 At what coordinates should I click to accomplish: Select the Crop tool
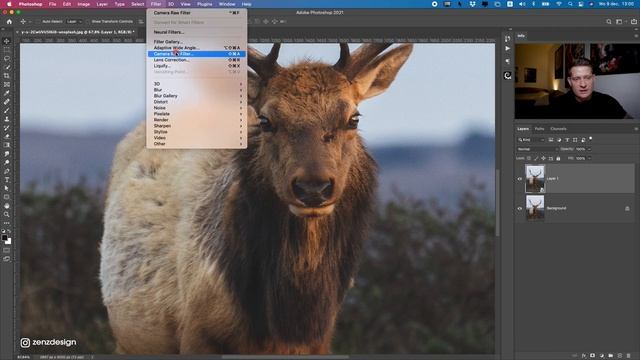[x=7, y=76]
